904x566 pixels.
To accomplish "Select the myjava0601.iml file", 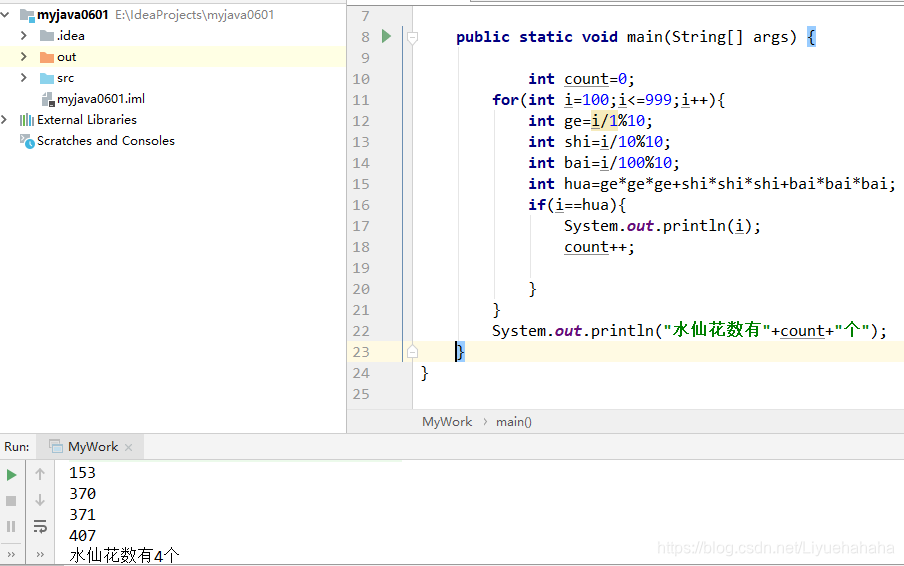I will [x=101, y=99].
